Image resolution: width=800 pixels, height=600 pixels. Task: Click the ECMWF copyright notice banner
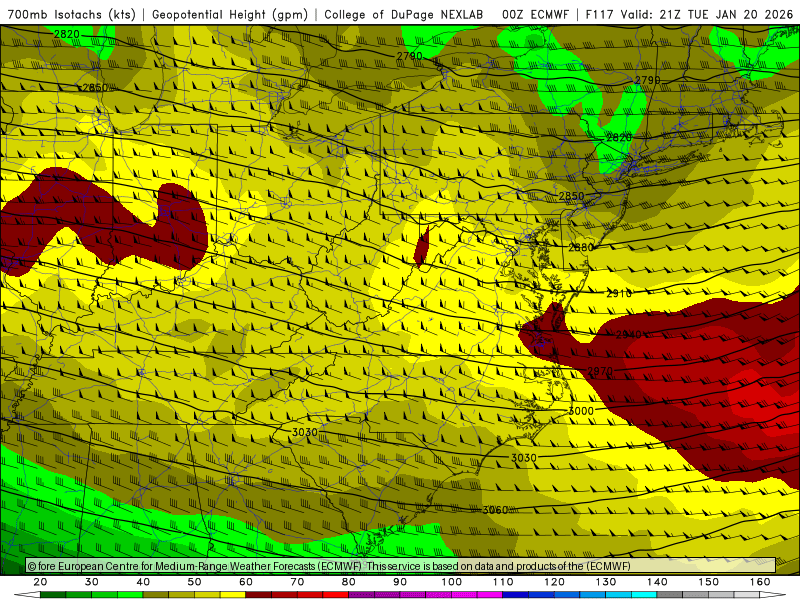pyautogui.click(x=401, y=565)
